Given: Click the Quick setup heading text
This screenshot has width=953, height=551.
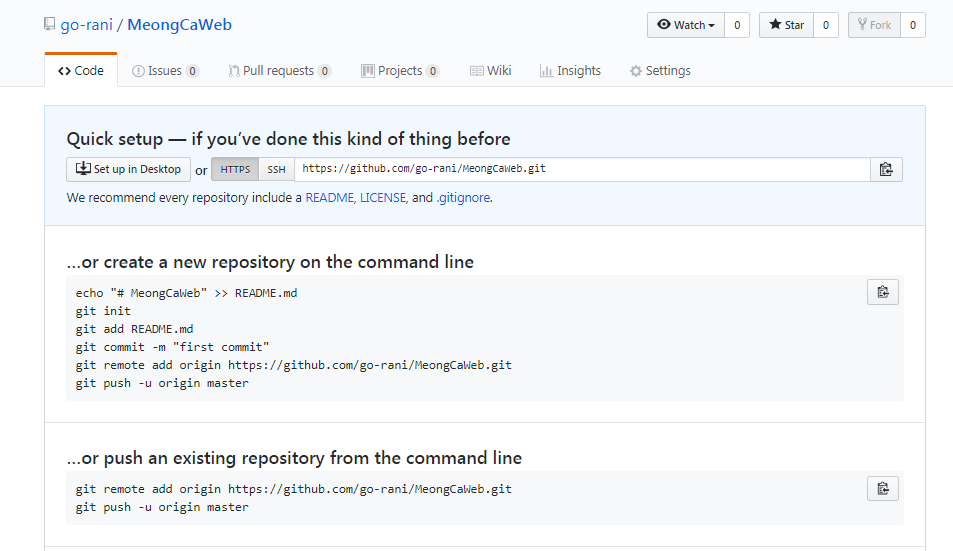Looking at the screenshot, I should pyautogui.click(x=288, y=139).
